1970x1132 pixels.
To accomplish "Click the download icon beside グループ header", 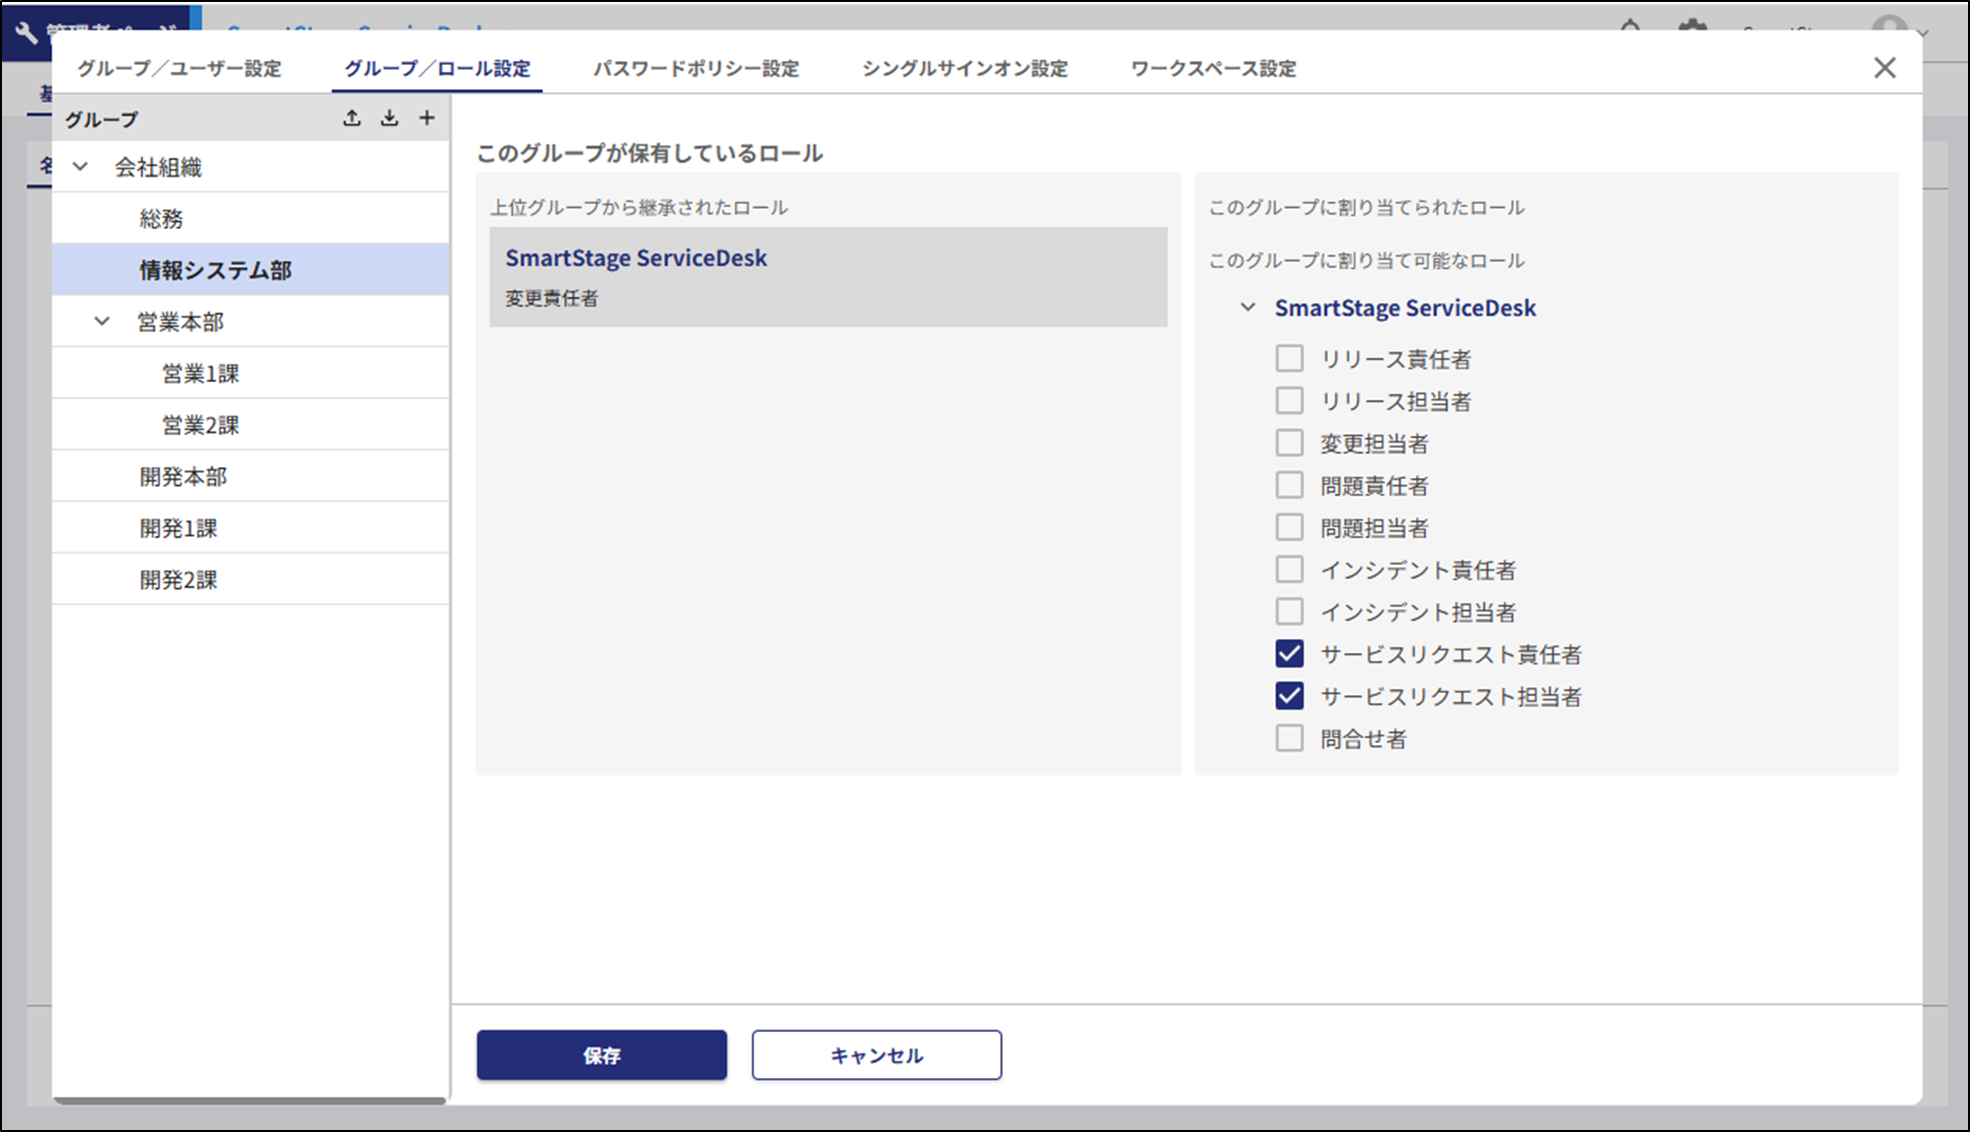I will tap(389, 117).
